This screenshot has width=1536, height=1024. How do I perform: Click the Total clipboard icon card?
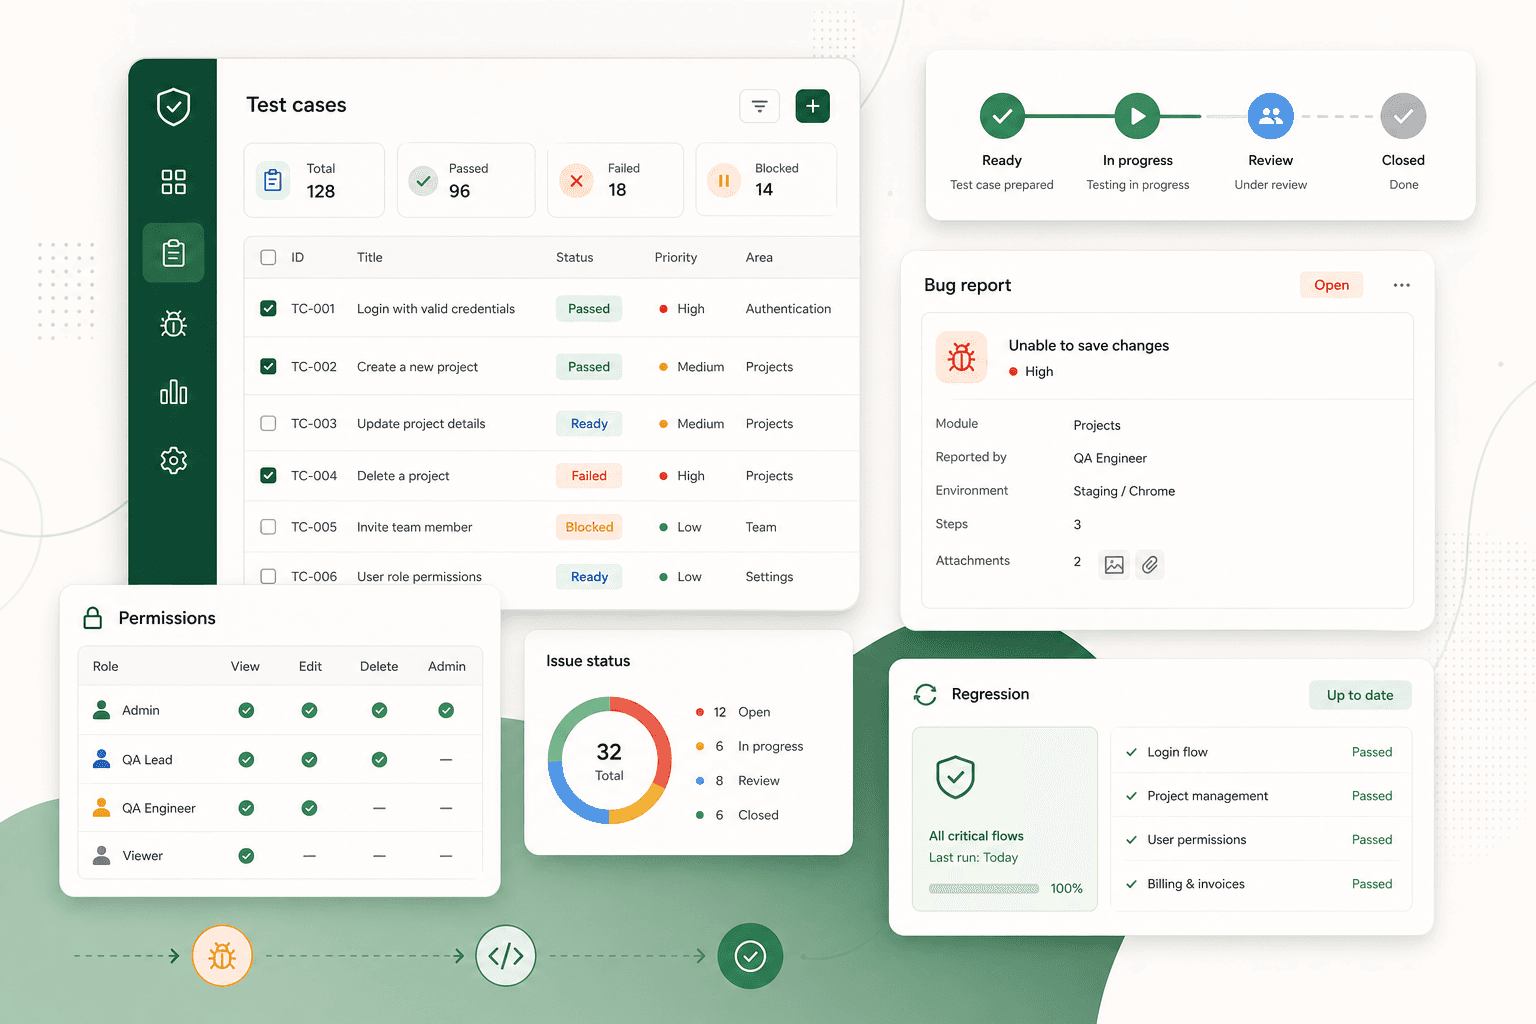click(273, 181)
